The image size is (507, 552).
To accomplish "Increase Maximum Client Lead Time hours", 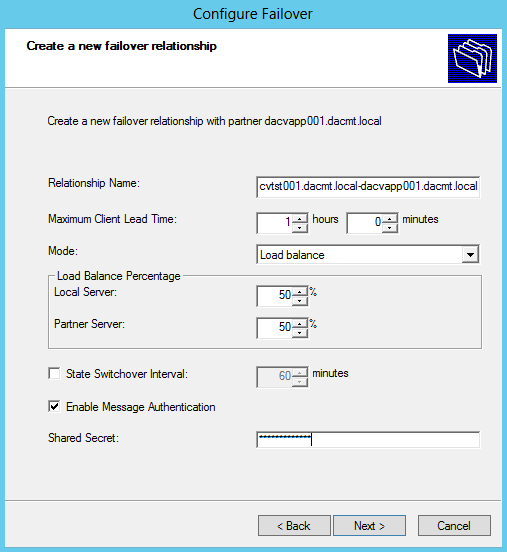I will point(299,219).
